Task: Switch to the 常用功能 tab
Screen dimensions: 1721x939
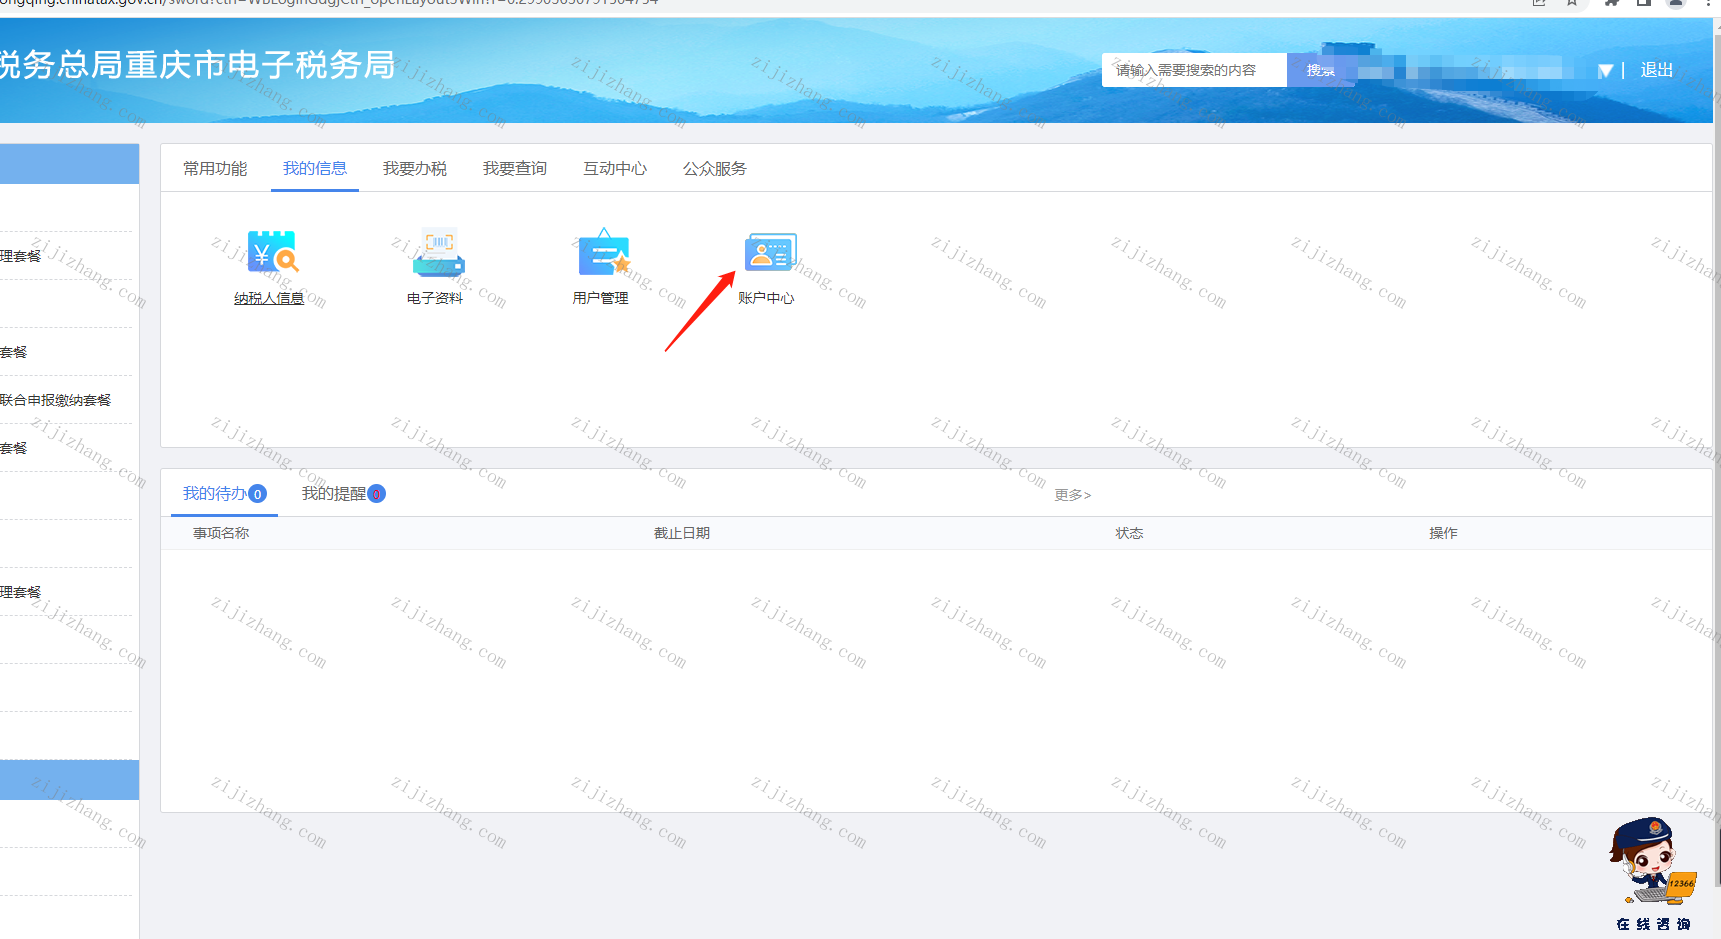Action: pyautogui.click(x=215, y=168)
